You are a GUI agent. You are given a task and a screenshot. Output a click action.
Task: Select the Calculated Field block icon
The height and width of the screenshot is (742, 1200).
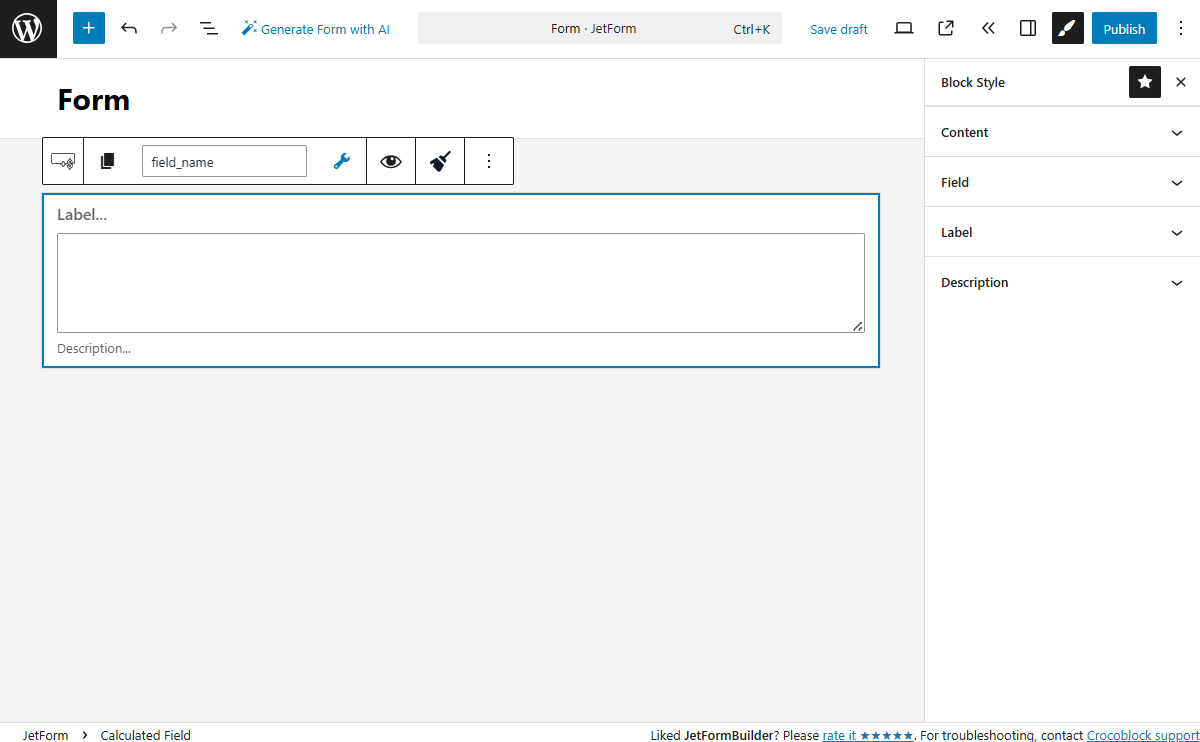coord(62,161)
